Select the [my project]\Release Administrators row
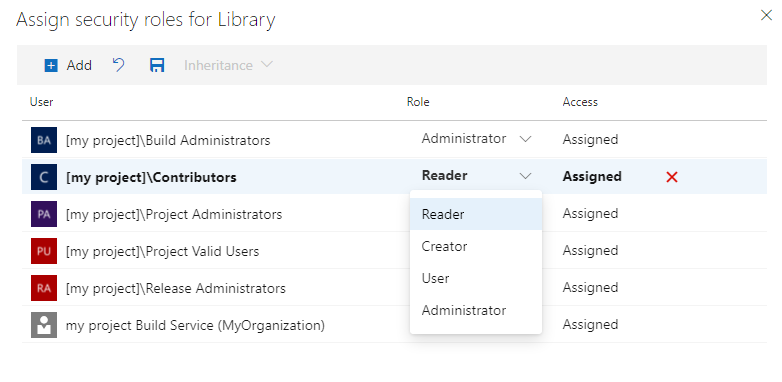 click(394, 288)
